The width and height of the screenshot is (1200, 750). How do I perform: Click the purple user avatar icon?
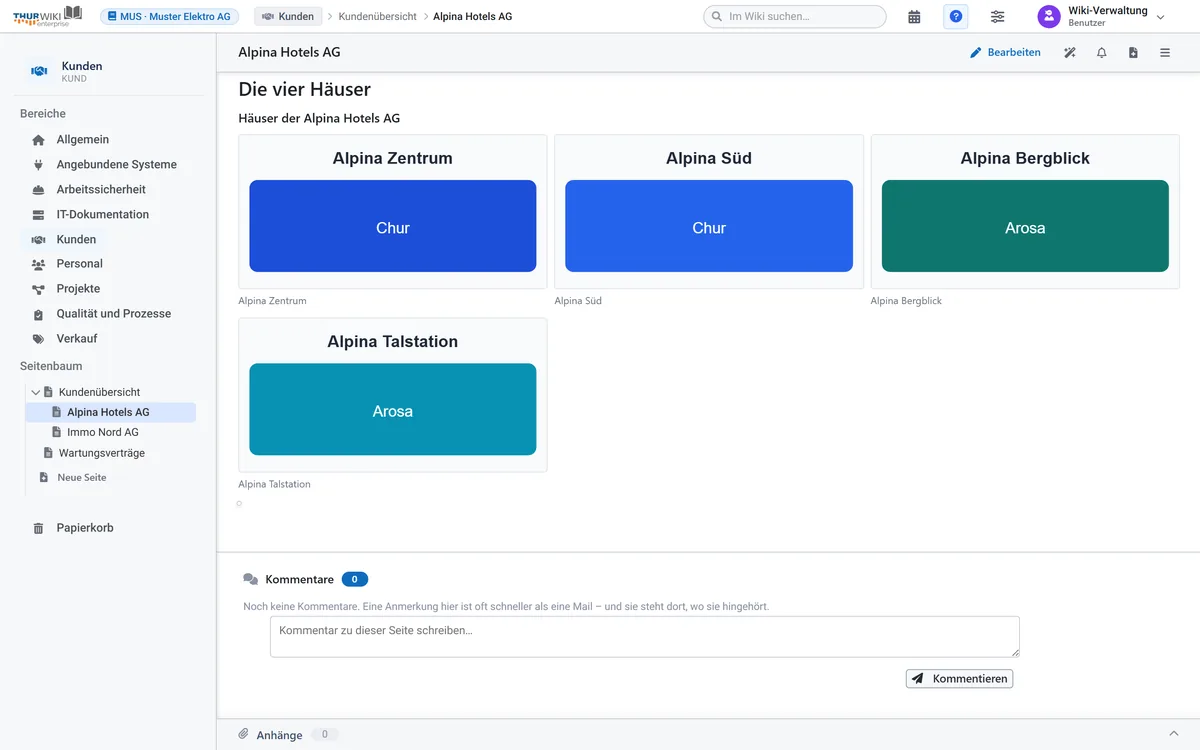[x=1049, y=16]
